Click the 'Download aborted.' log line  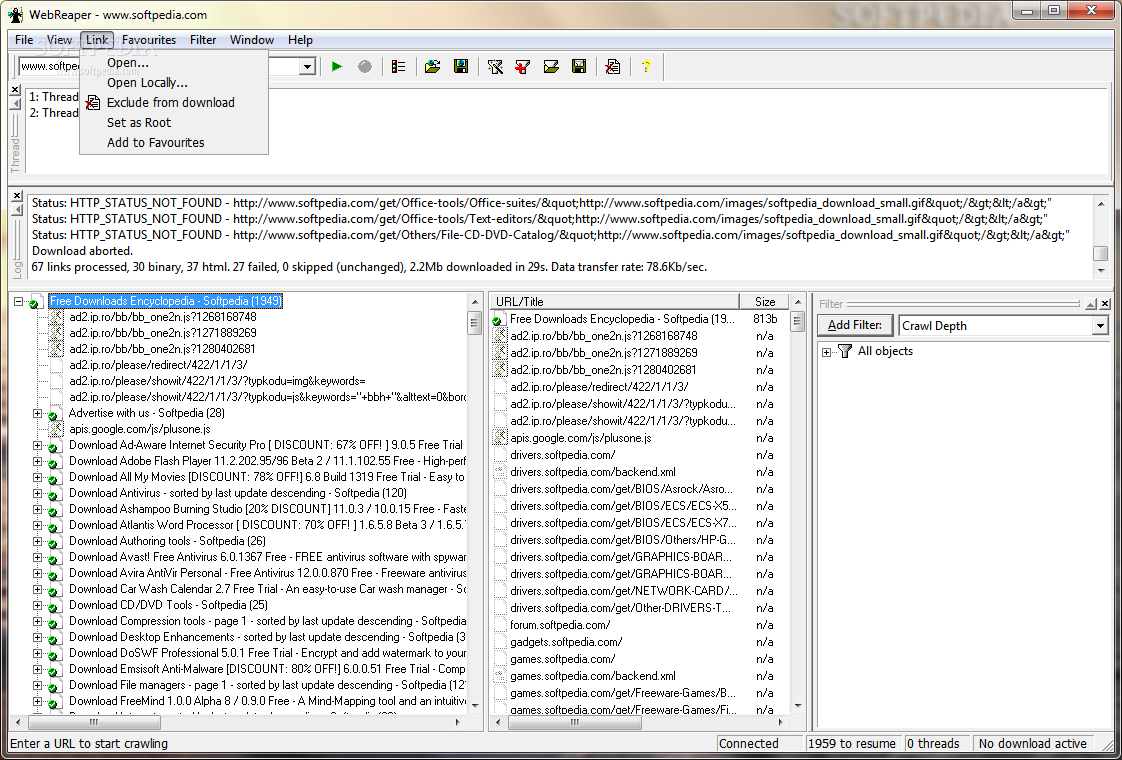[x=82, y=250]
